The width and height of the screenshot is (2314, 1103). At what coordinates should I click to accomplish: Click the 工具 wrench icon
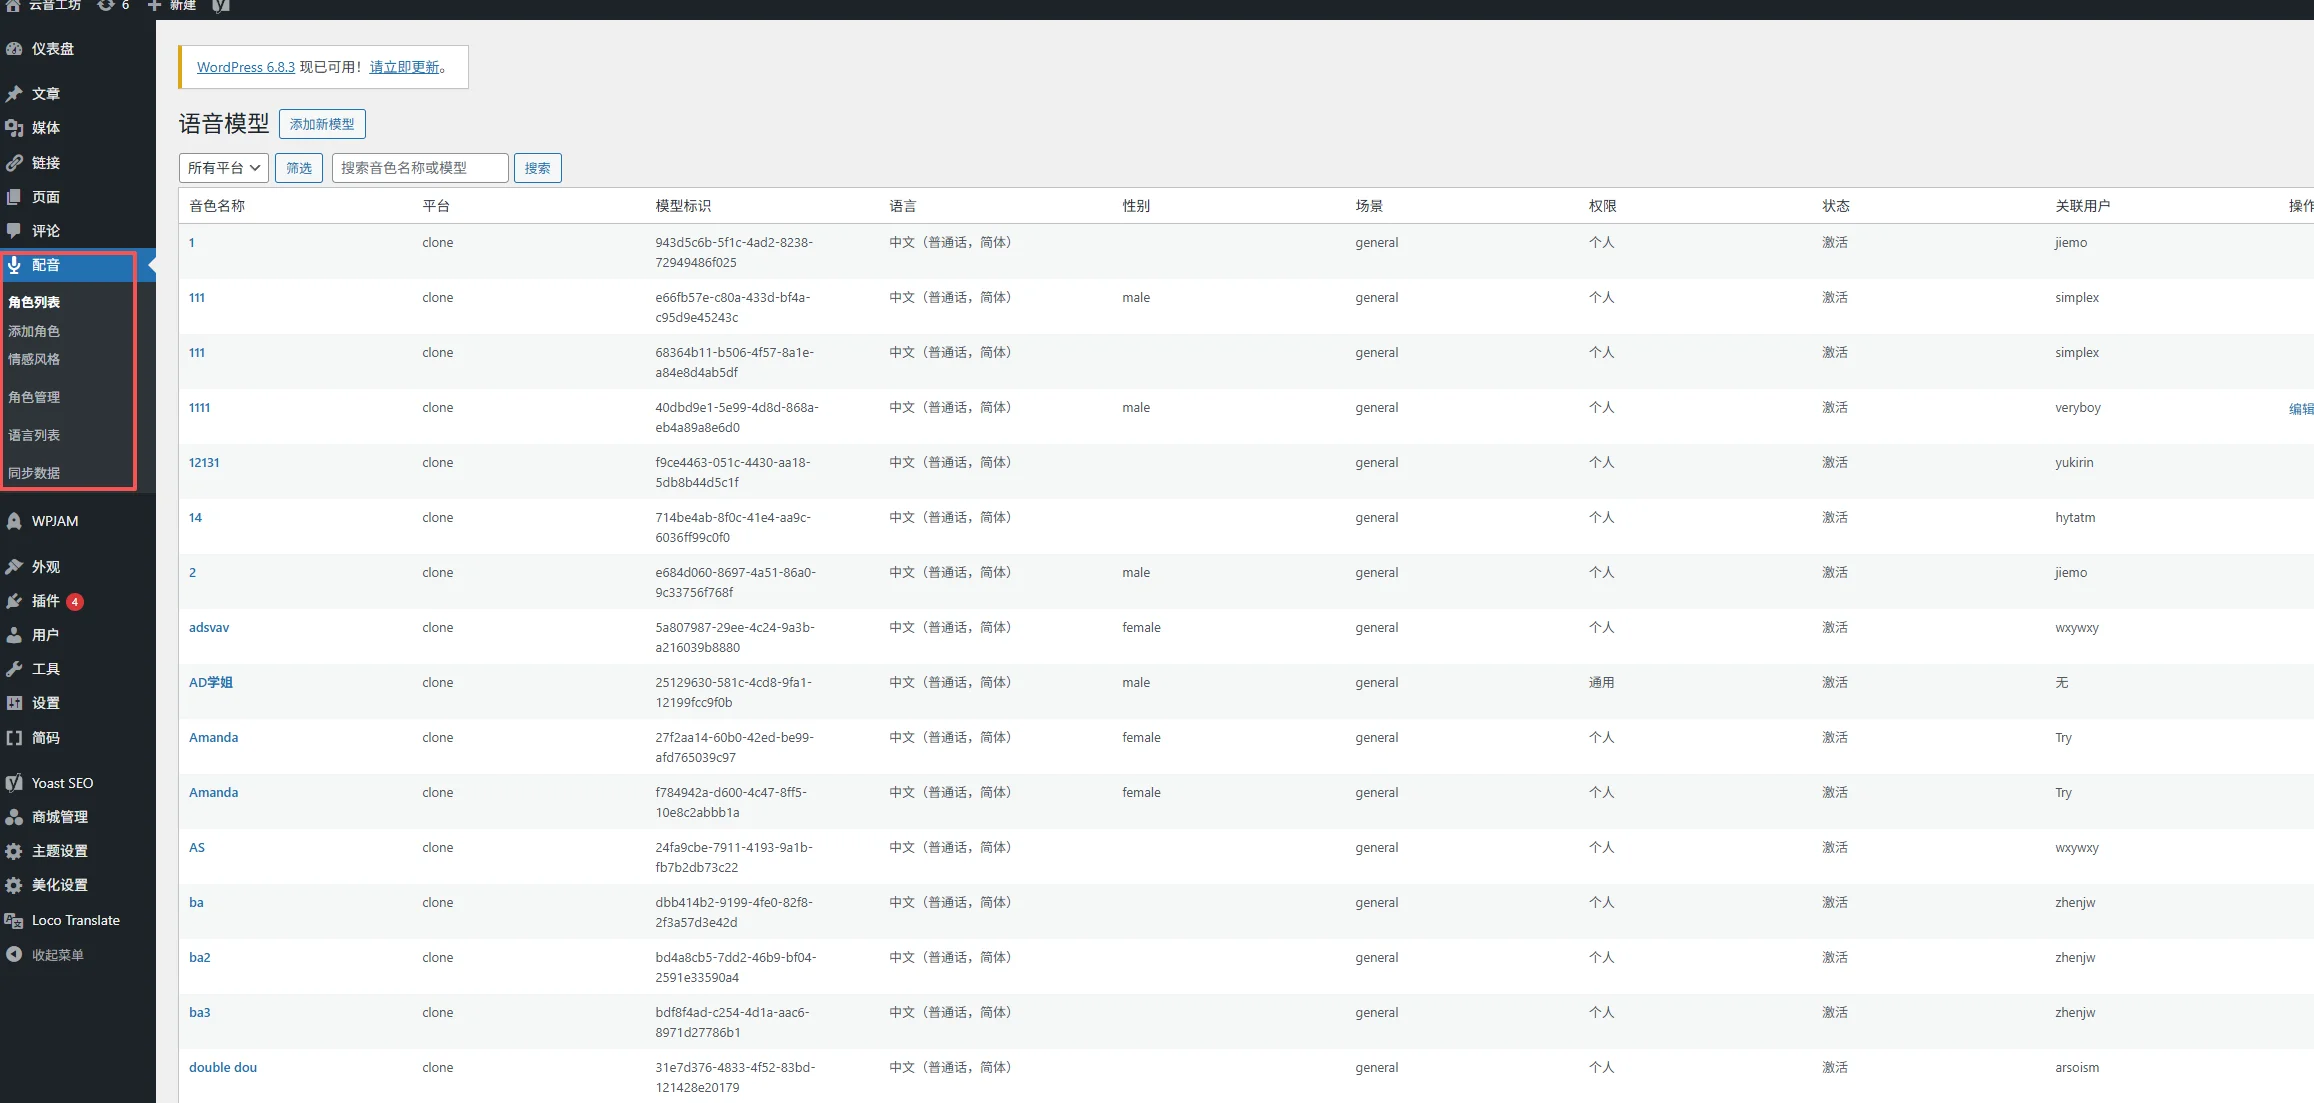tap(14, 669)
